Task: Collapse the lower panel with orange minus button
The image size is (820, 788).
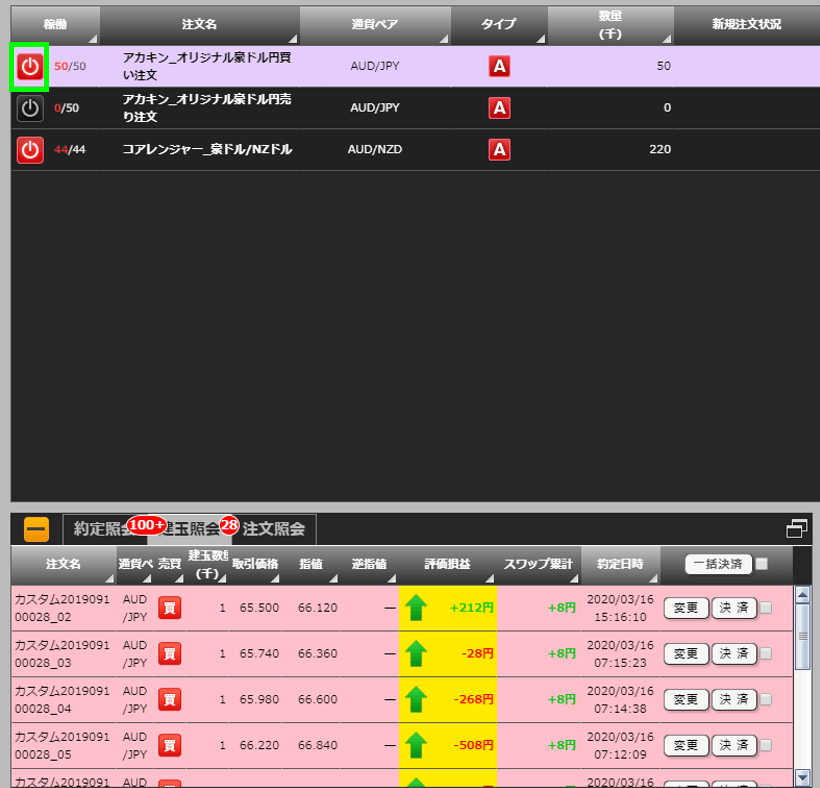Action: click(x=36, y=529)
